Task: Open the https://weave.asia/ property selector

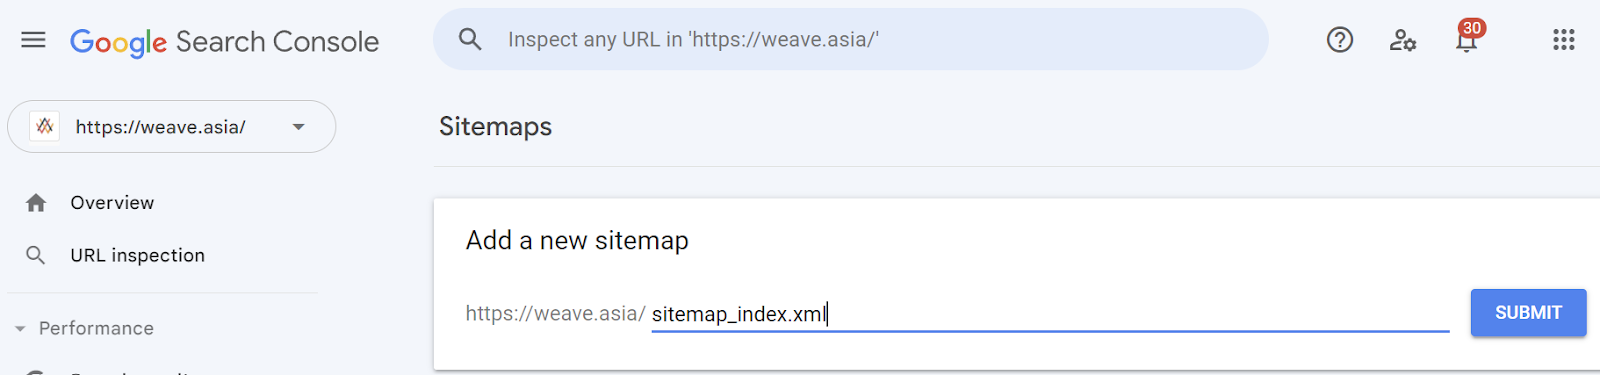Action: (172, 126)
